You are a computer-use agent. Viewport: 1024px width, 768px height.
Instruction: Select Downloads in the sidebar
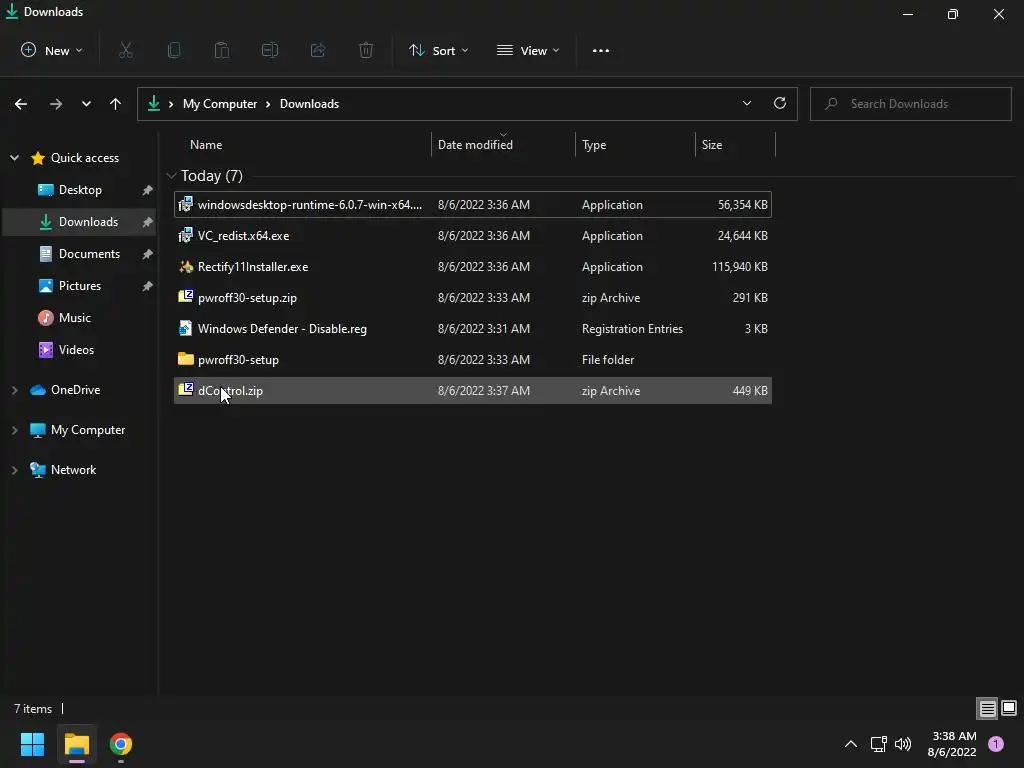(x=80, y=222)
